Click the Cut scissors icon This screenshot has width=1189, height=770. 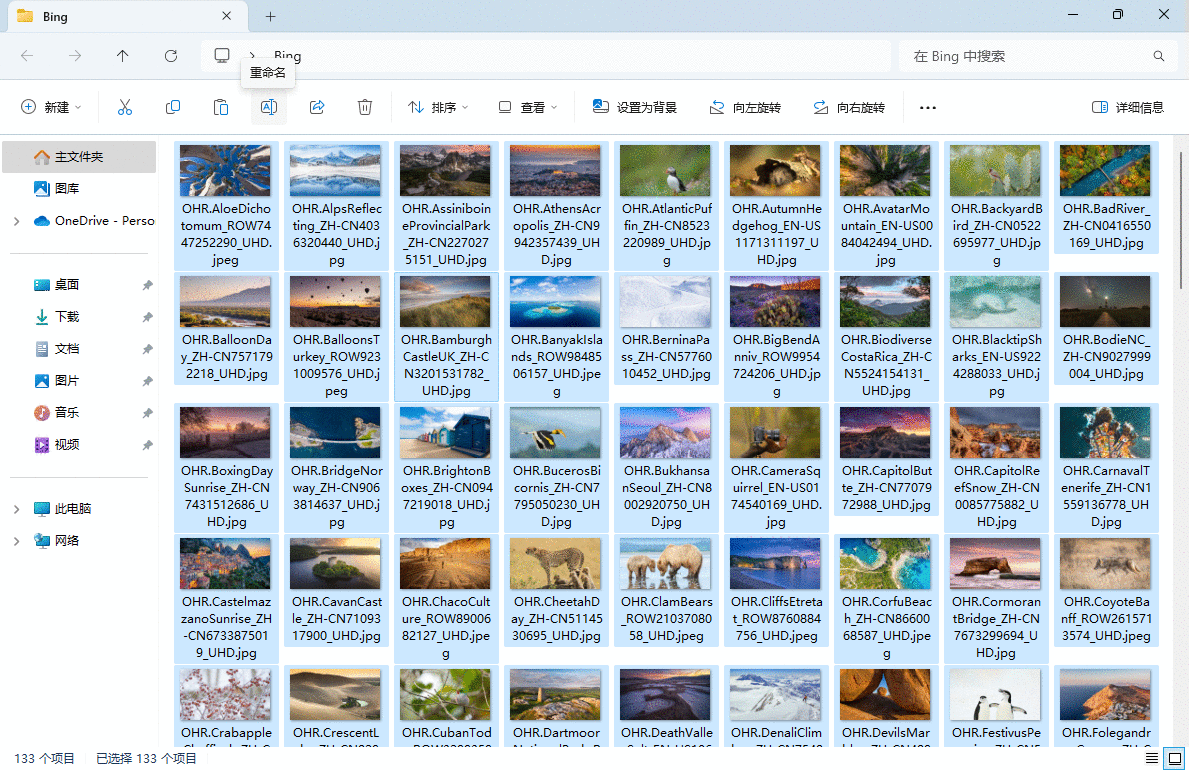125,107
